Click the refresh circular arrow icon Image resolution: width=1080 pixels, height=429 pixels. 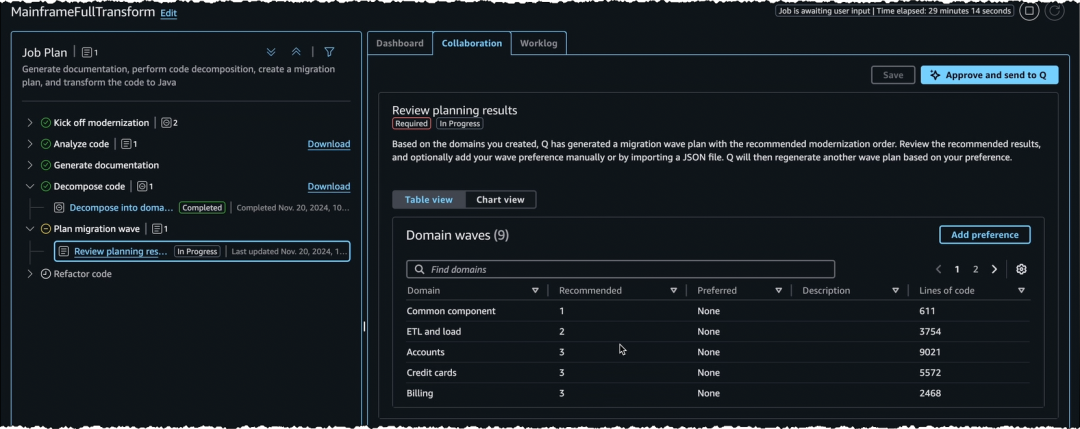click(1054, 11)
